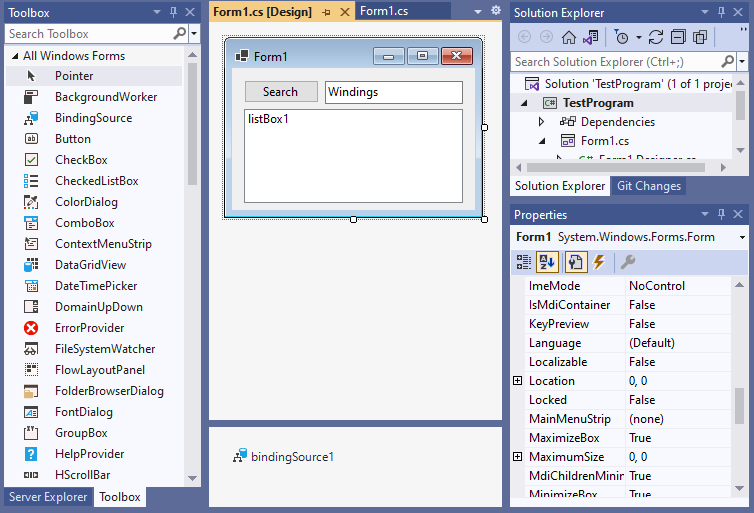Toggle auto-hide pin on Toolbox panel

(x=174, y=13)
